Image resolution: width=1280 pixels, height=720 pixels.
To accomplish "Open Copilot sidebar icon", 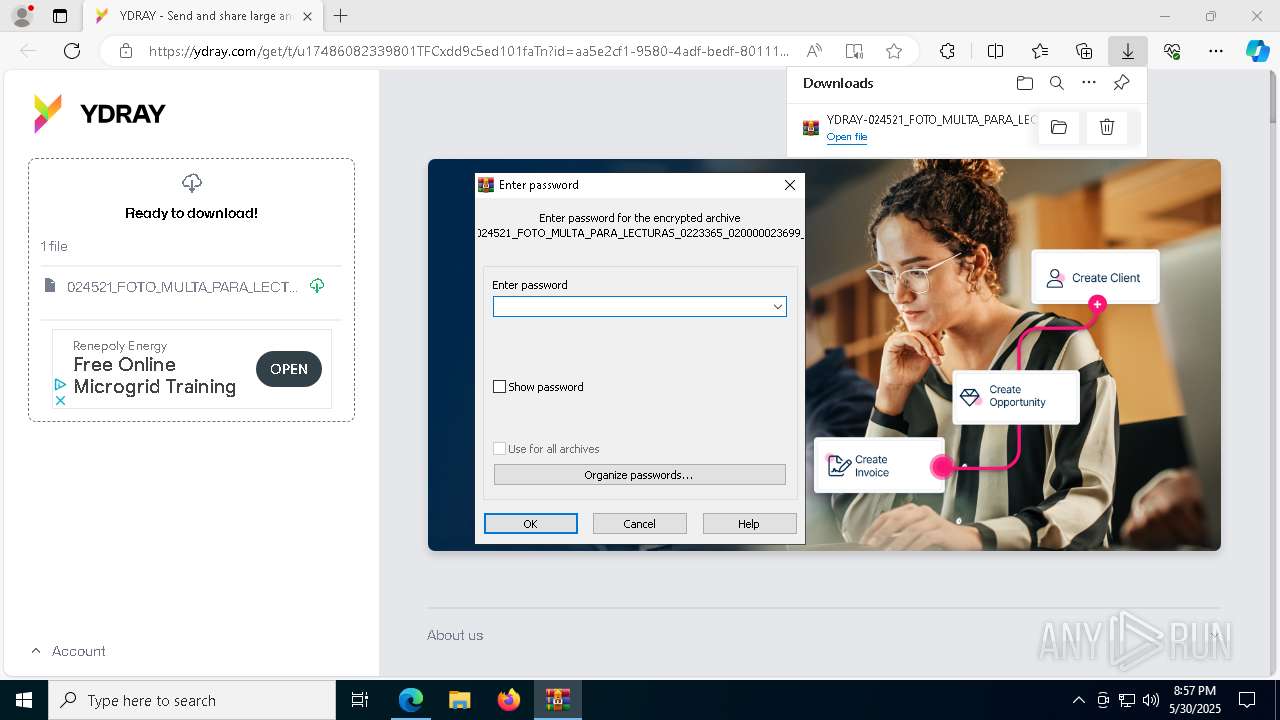I will point(1258,51).
